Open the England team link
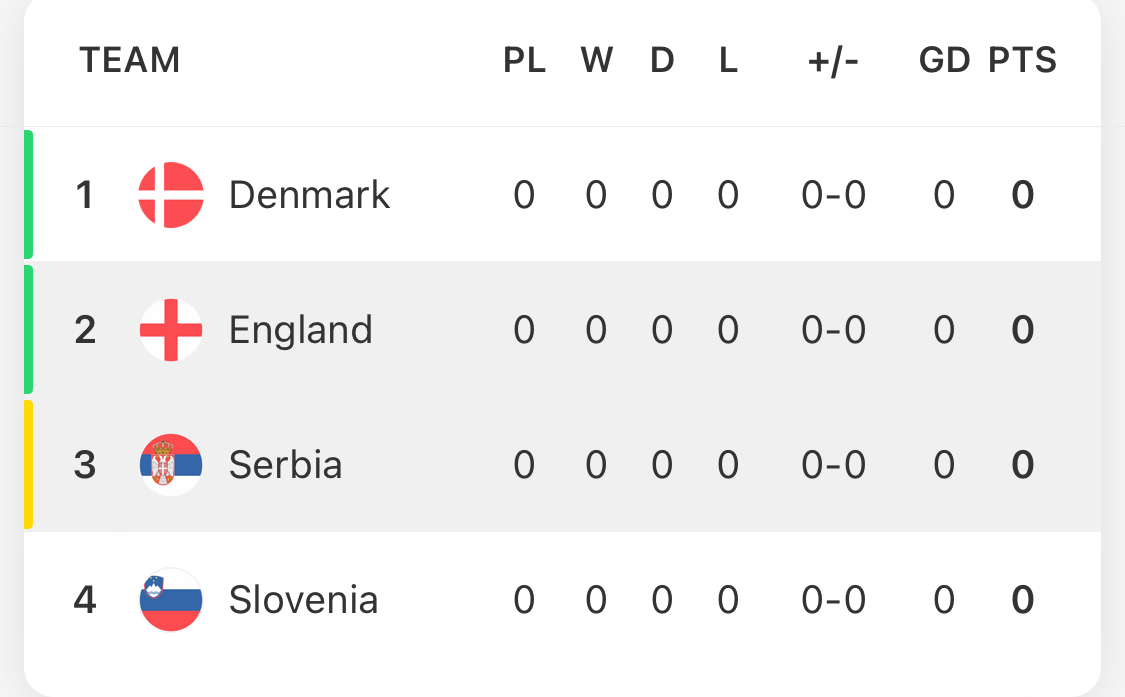 (x=300, y=330)
